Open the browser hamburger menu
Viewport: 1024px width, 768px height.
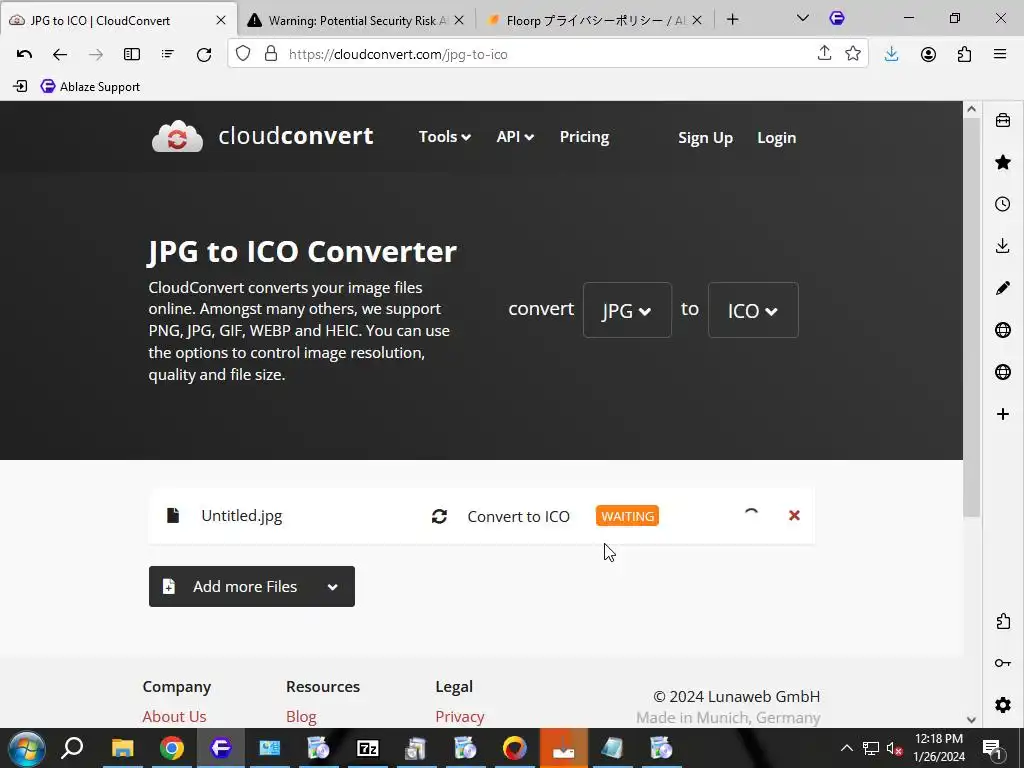[x=1000, y=54]
